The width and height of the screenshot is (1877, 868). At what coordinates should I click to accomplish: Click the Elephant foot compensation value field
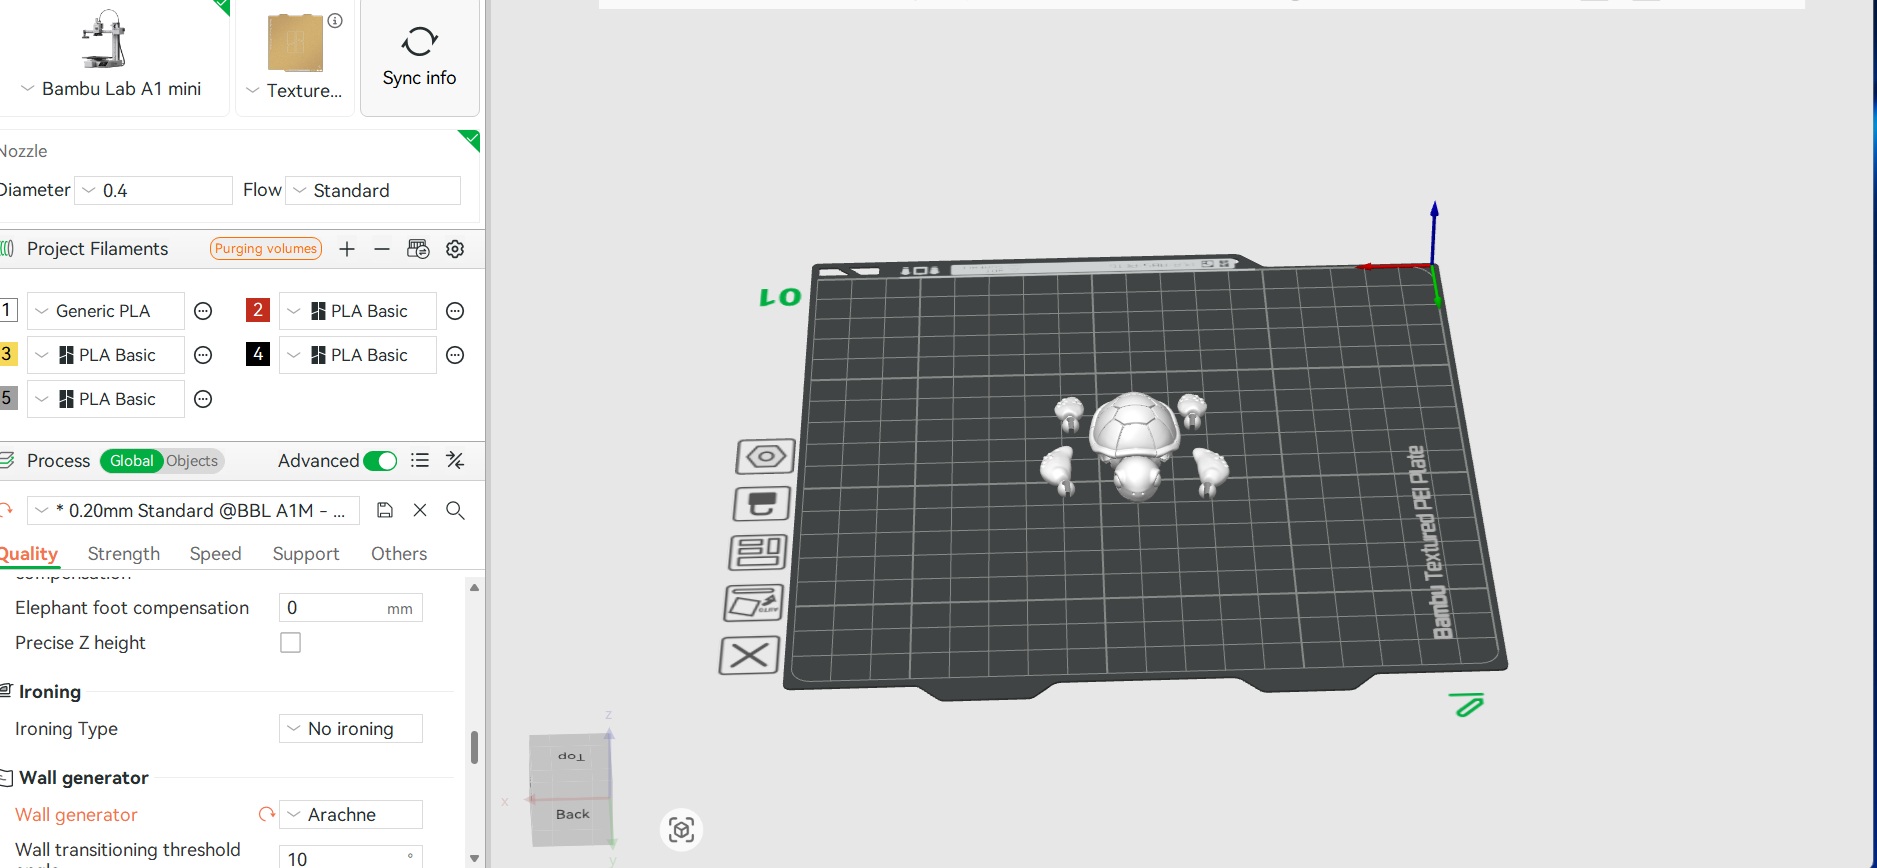click(351, 608)
